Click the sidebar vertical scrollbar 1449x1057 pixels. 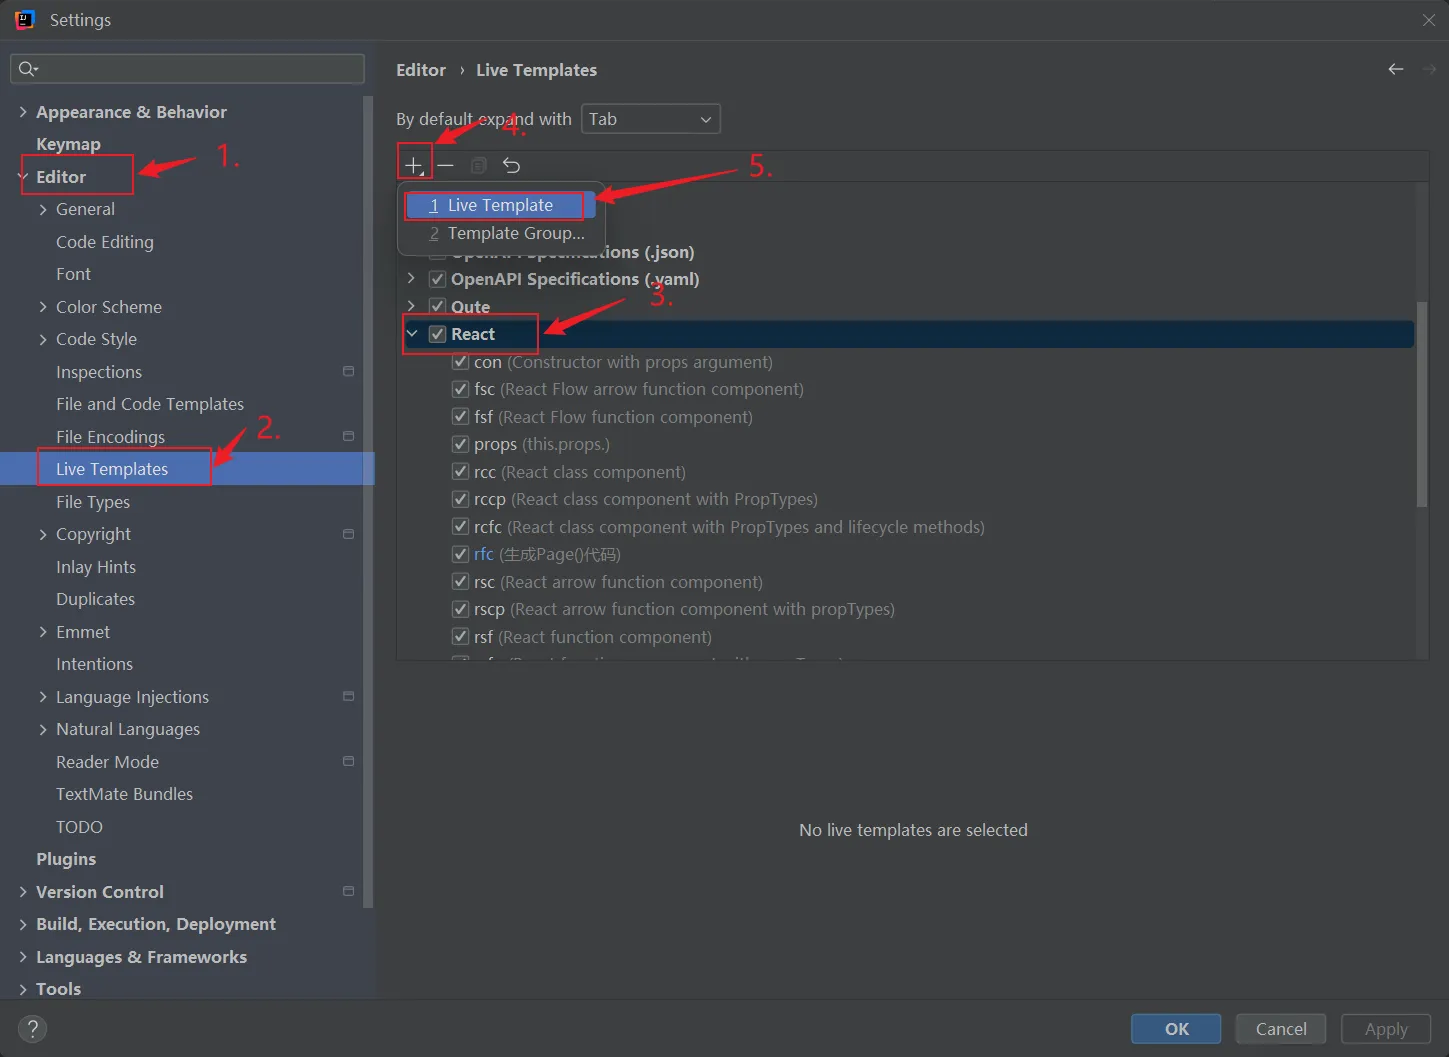tap(368, 502)
